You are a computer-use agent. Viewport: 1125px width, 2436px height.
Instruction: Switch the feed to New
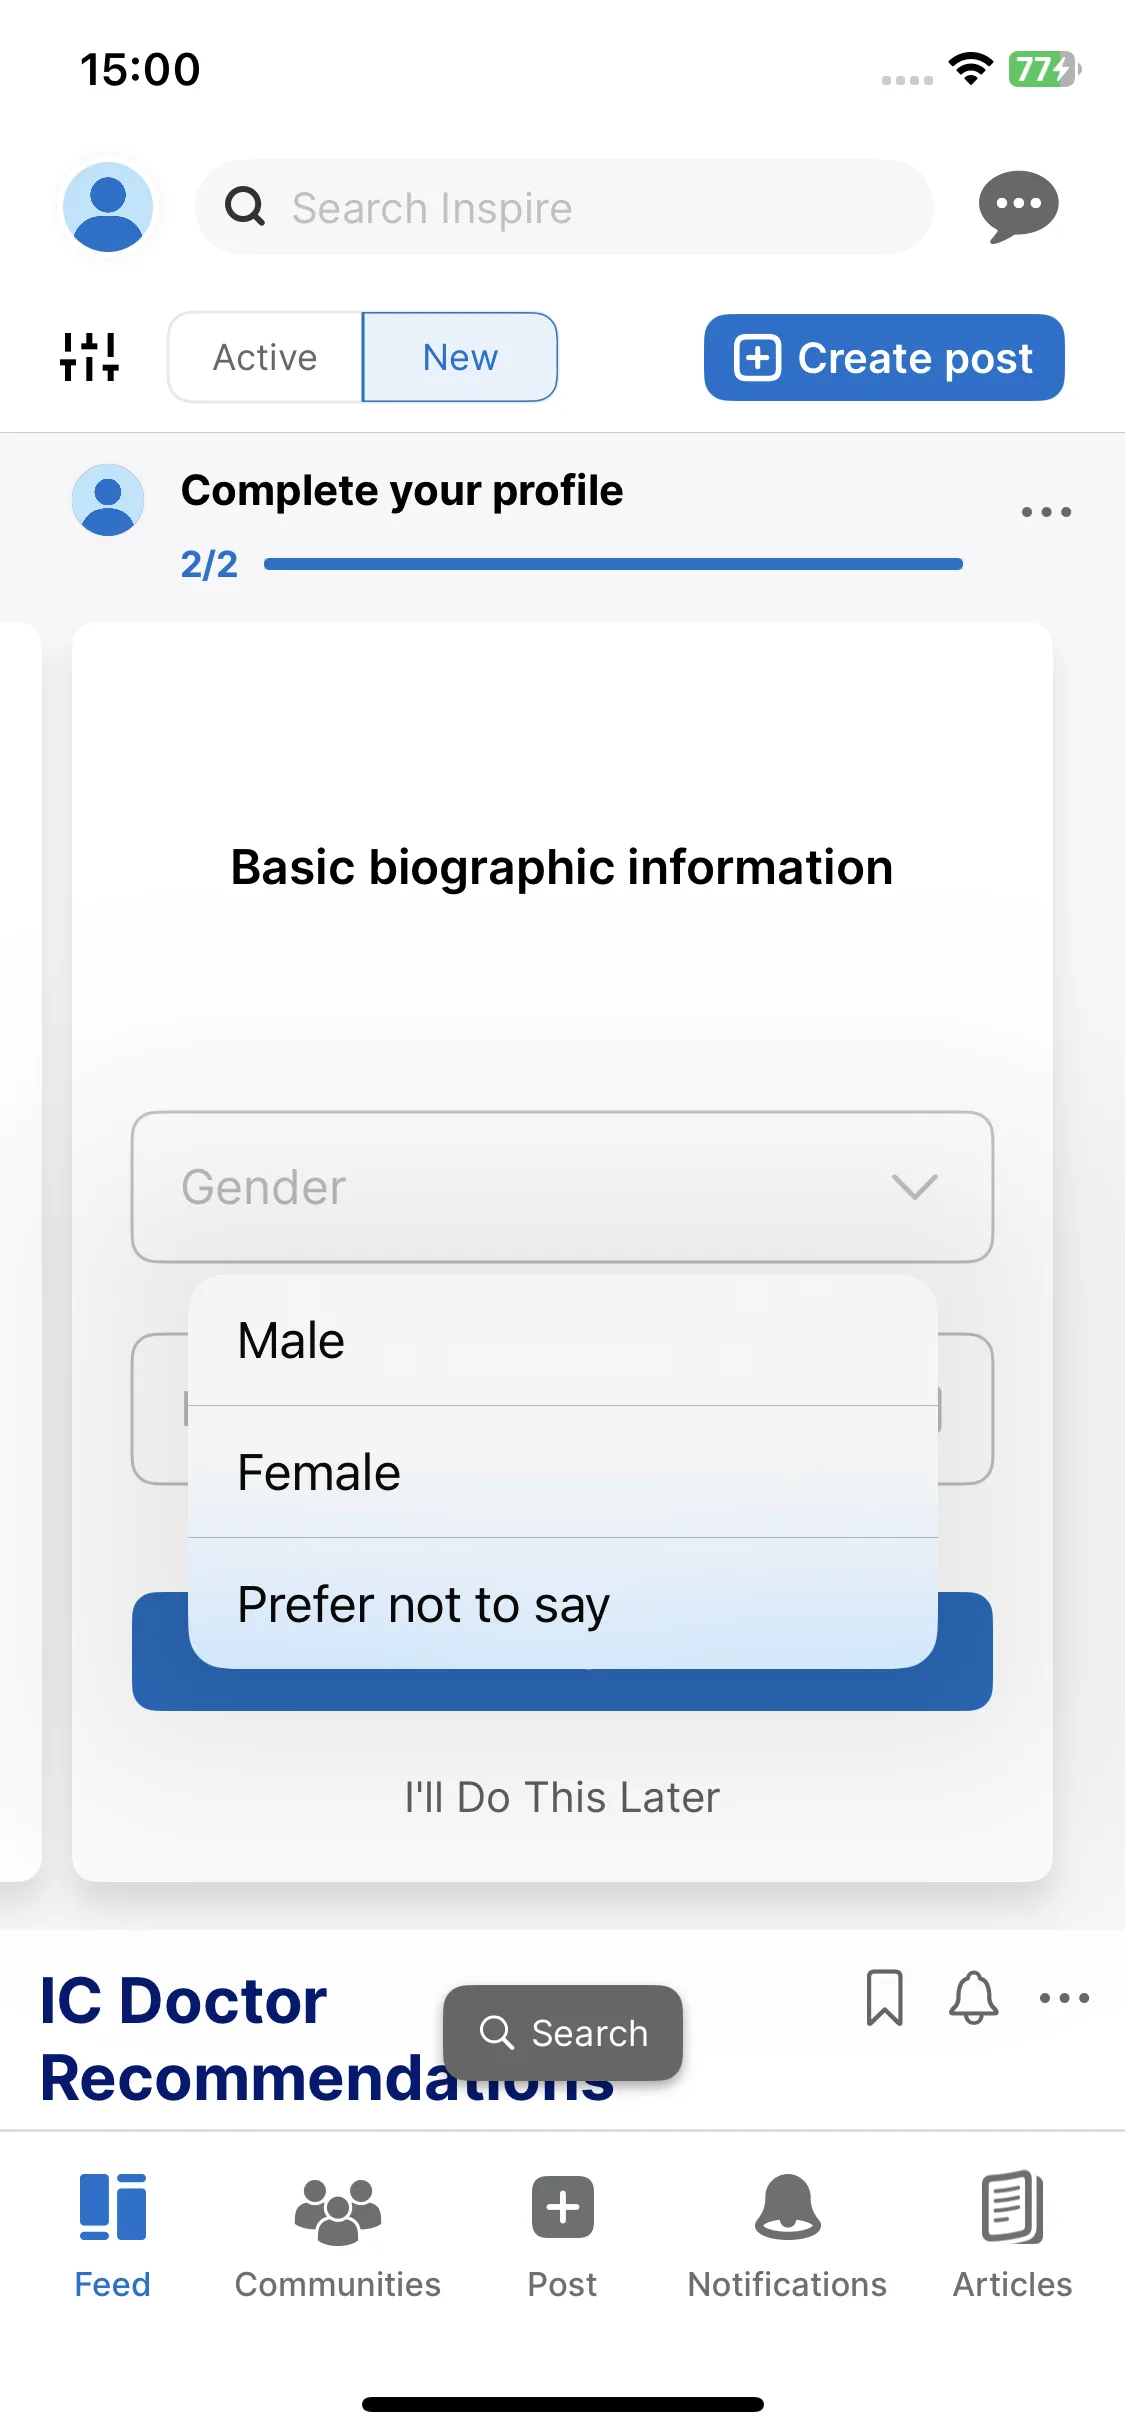click(x=460, y=357)
